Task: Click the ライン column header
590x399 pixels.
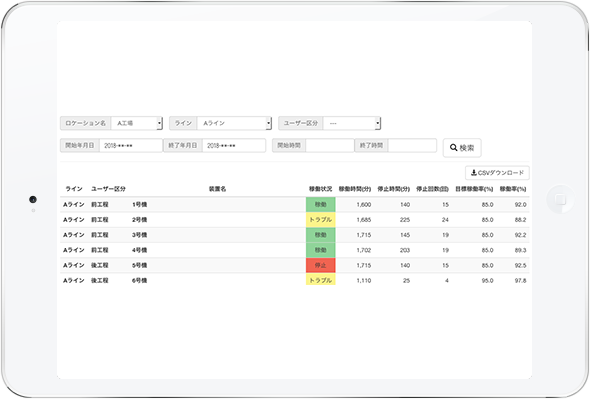Action: coord(74,189)
